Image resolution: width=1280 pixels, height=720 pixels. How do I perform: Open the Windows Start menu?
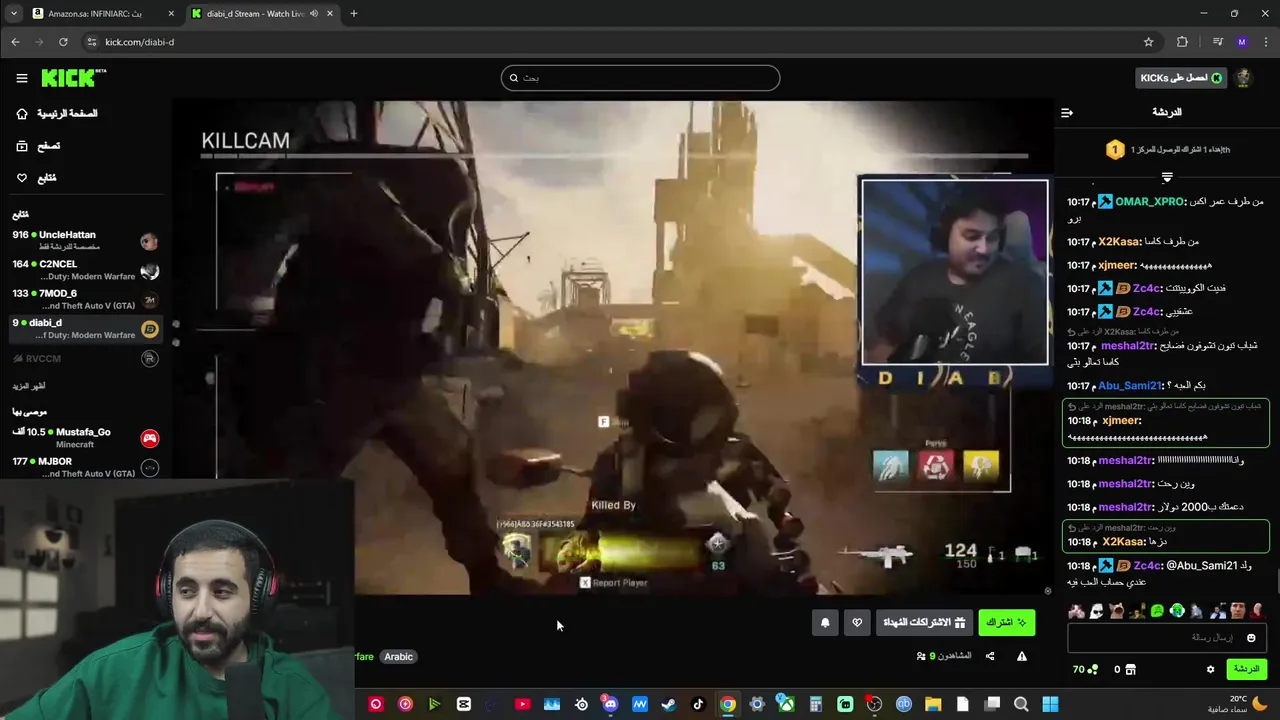pos(1050,704)
